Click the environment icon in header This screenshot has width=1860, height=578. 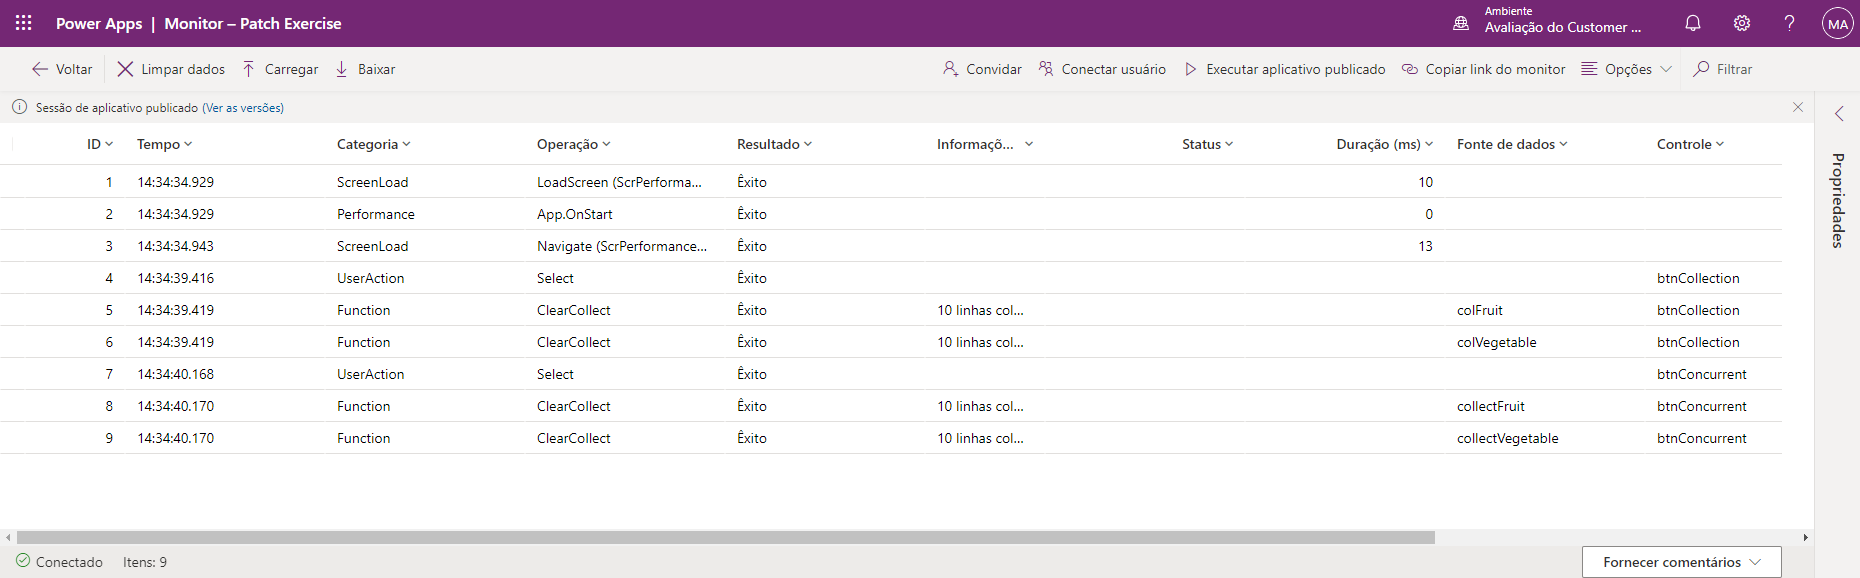[x=1461, y=23]
